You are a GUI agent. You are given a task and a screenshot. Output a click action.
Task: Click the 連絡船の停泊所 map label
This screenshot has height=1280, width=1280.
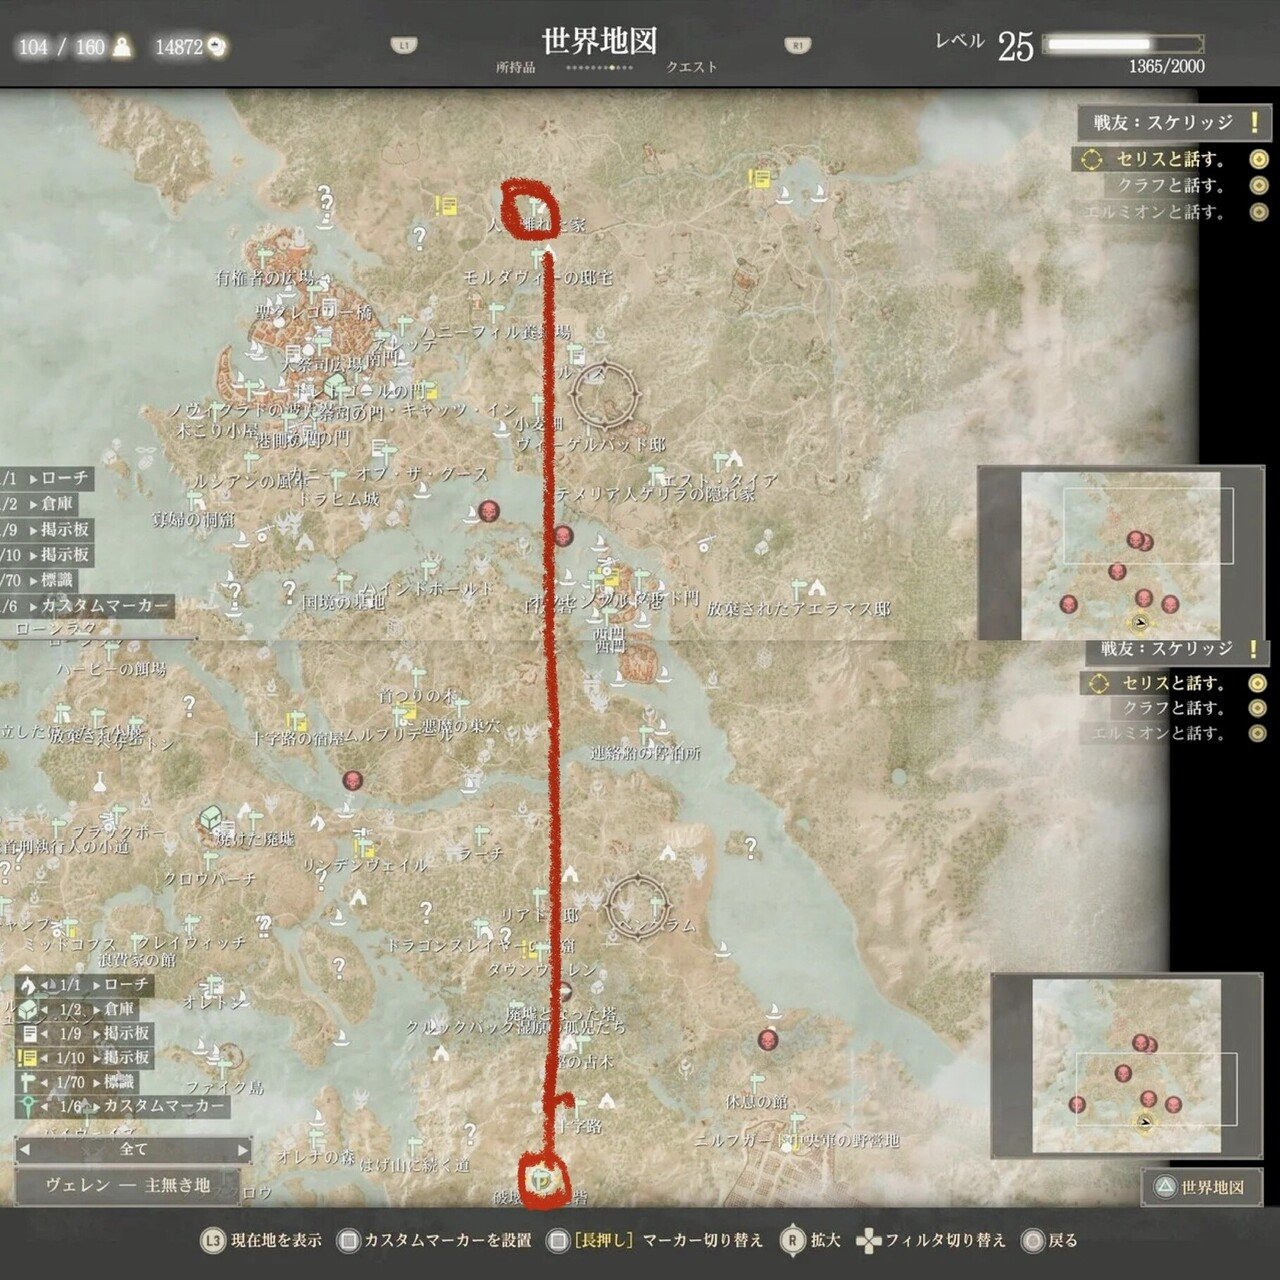coord(645,754)
